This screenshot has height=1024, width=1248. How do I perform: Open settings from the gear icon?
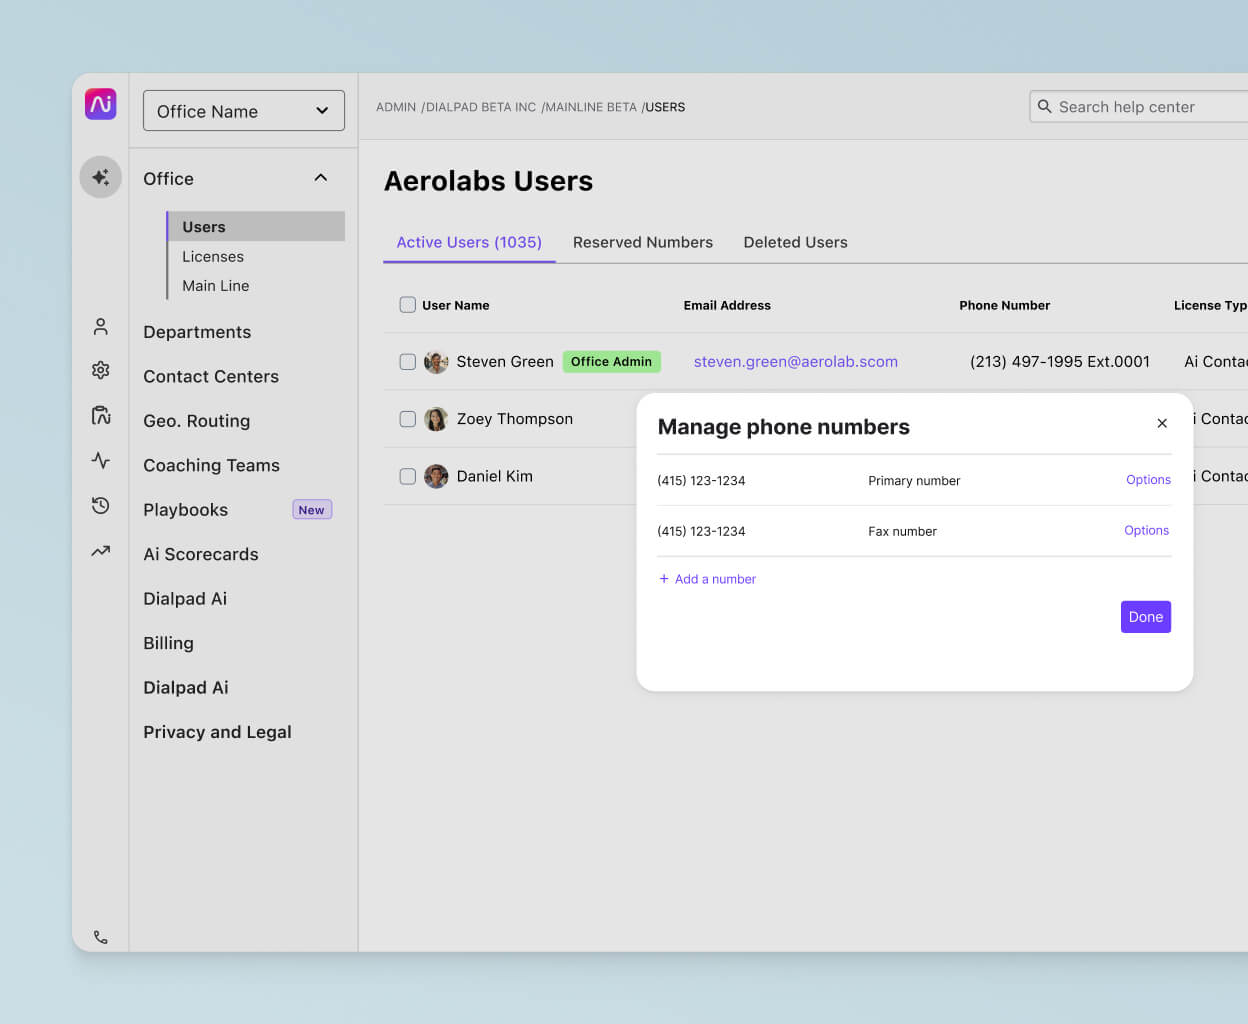point(100,370)
